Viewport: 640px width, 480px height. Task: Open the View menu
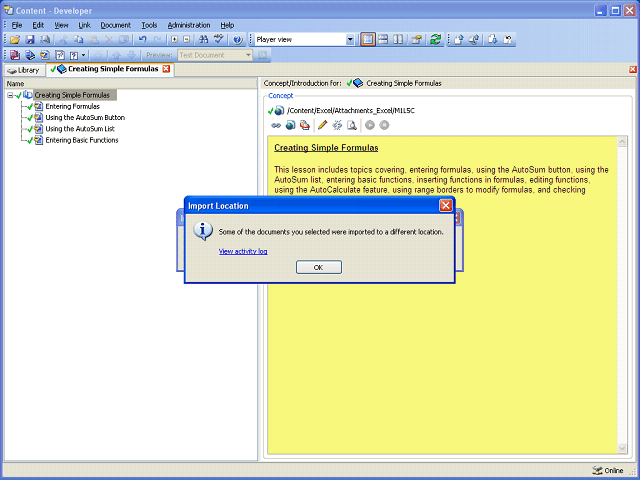pyautogui.click(x=61, y=25)
